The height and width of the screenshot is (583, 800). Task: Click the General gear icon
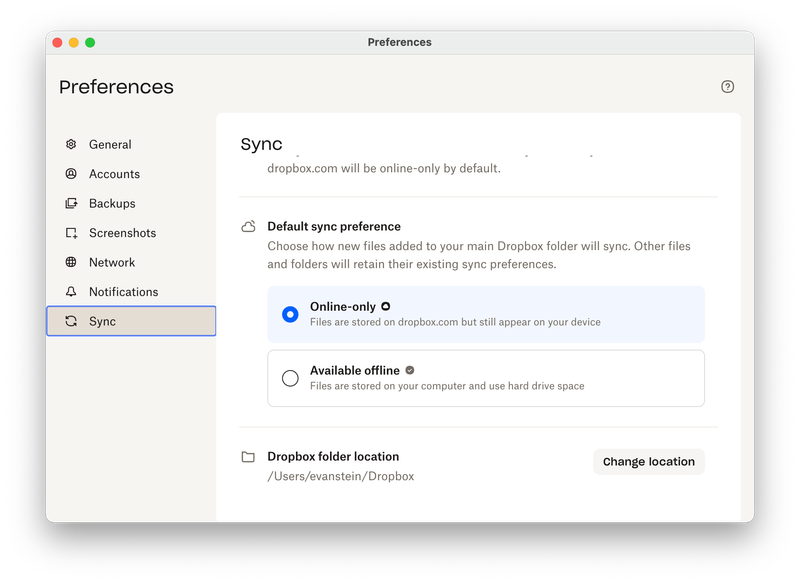click(71, 145)
